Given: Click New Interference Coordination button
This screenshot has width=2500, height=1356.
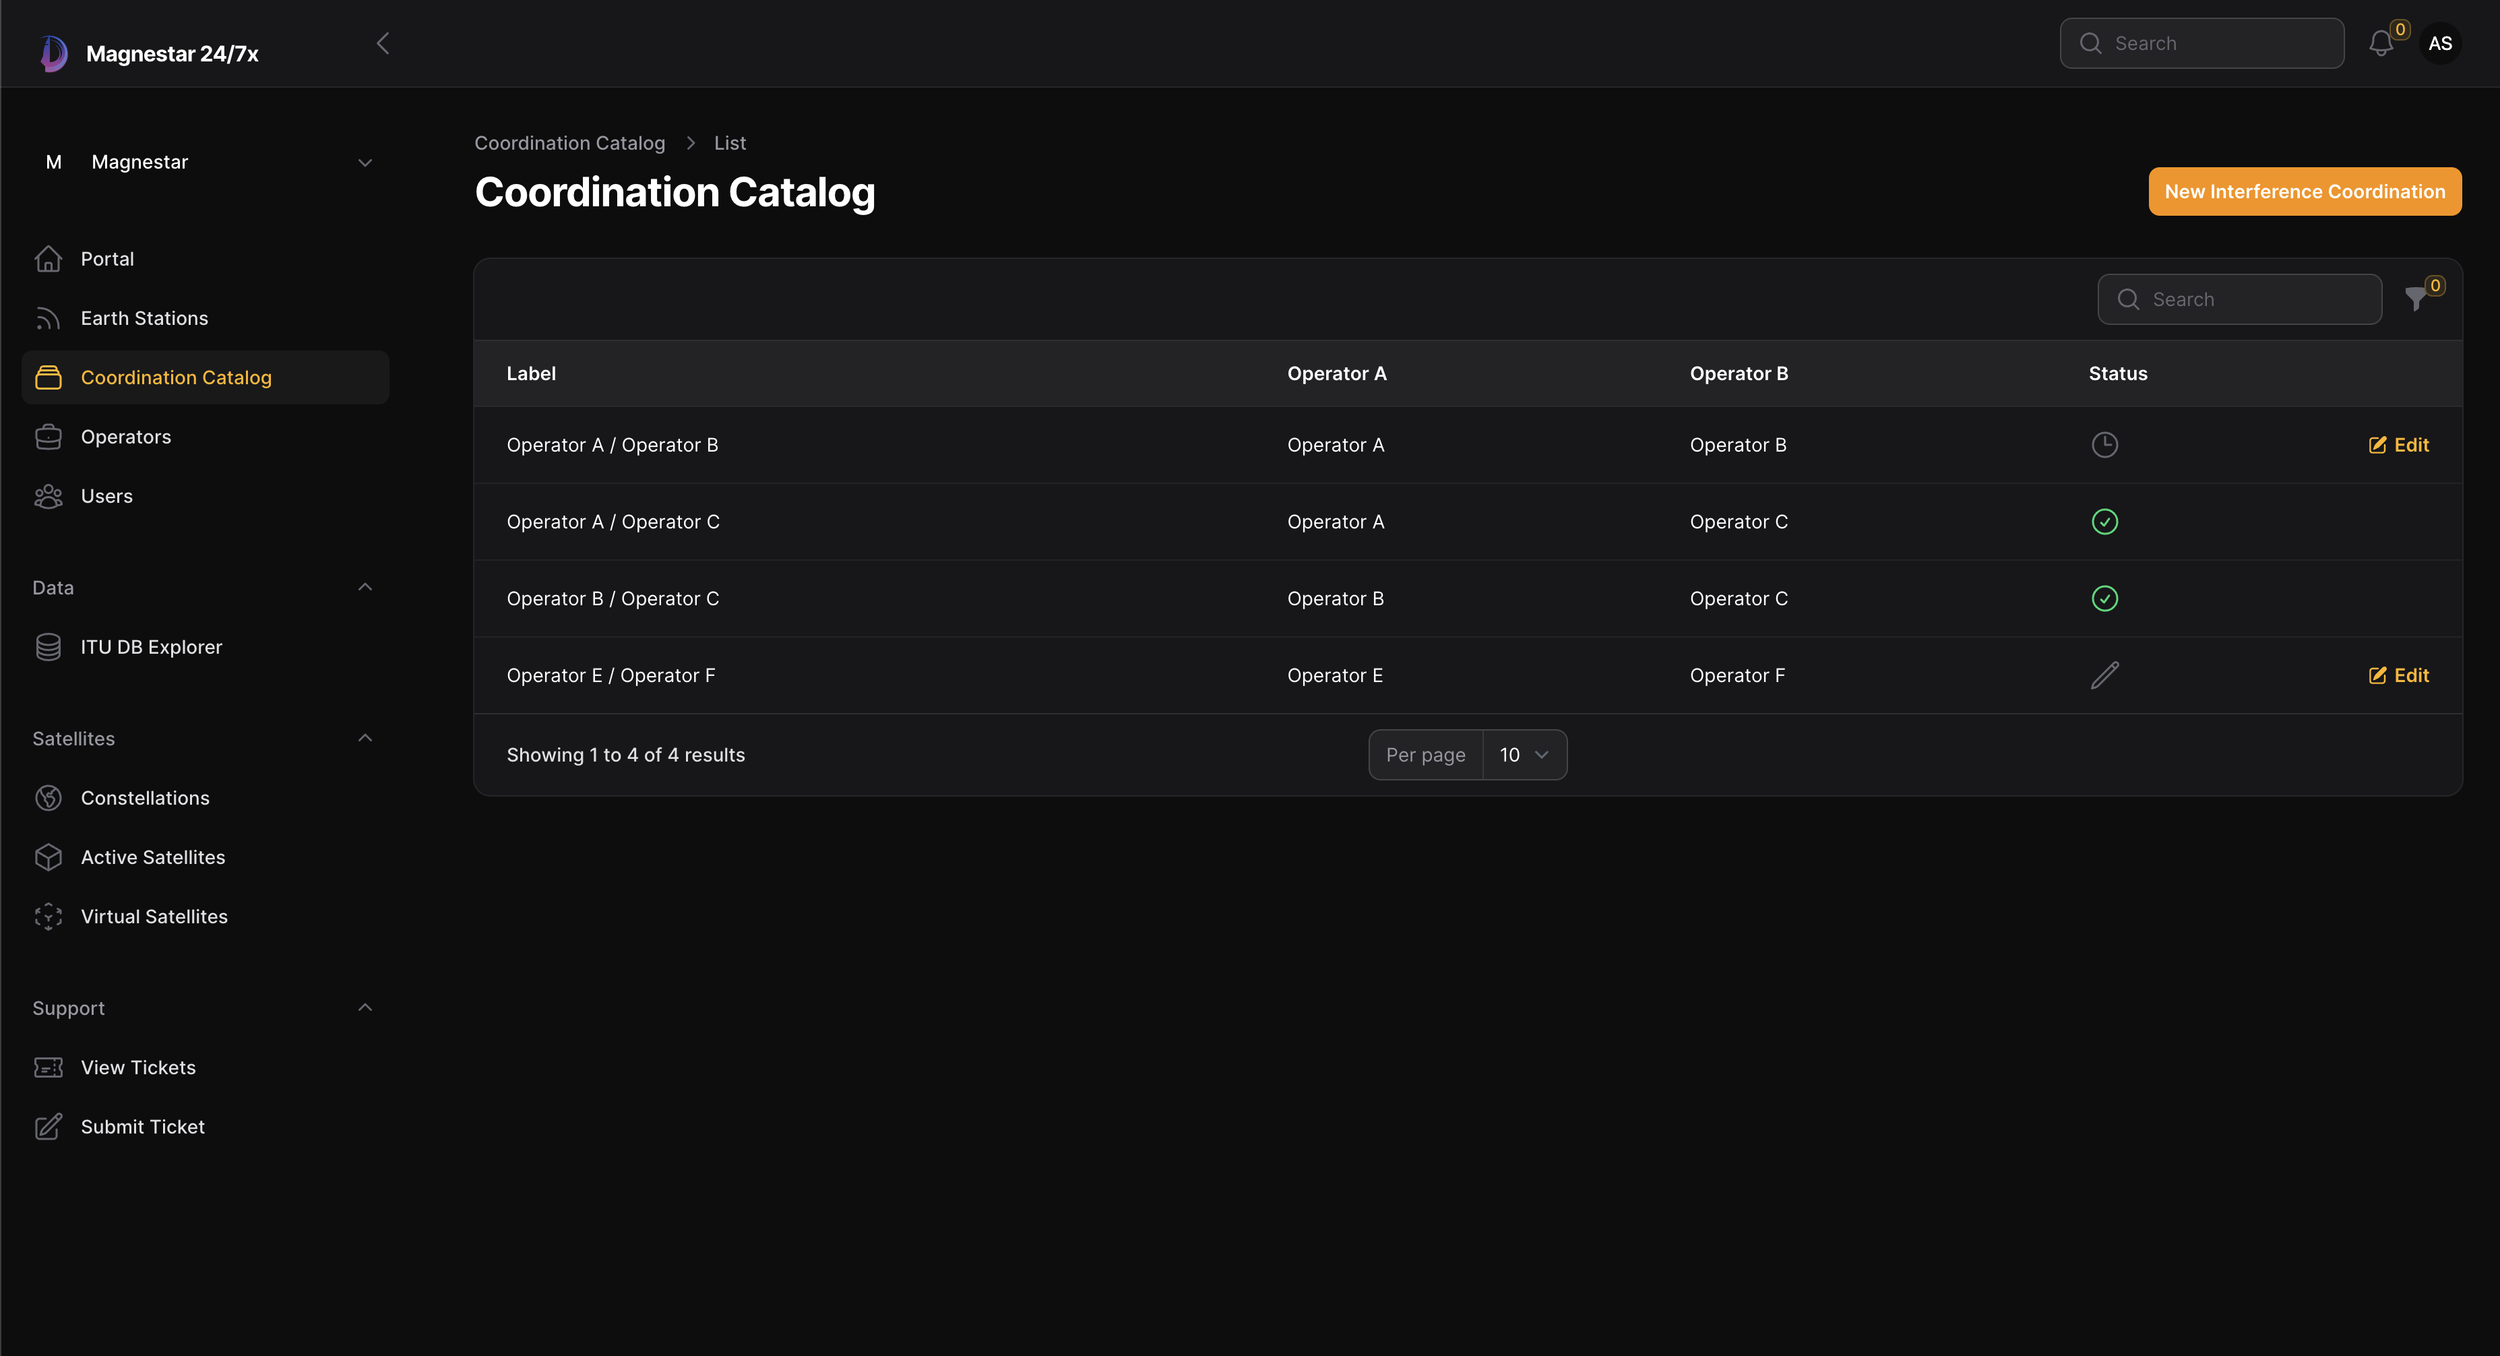Looking at the screenshot, I should point(2304,192).
